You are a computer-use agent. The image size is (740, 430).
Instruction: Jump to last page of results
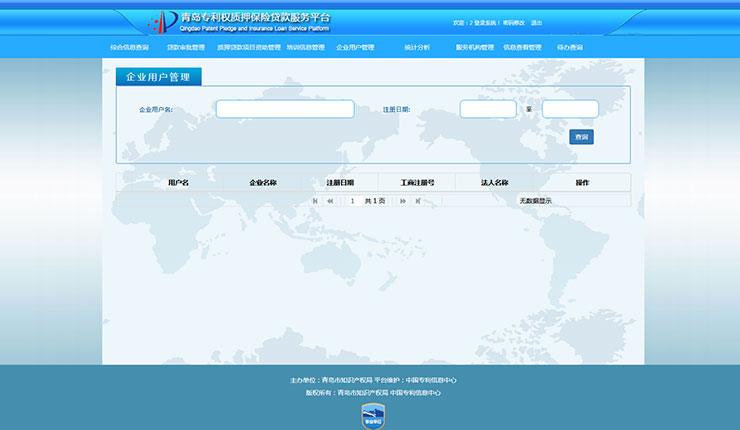coord(418,201)
